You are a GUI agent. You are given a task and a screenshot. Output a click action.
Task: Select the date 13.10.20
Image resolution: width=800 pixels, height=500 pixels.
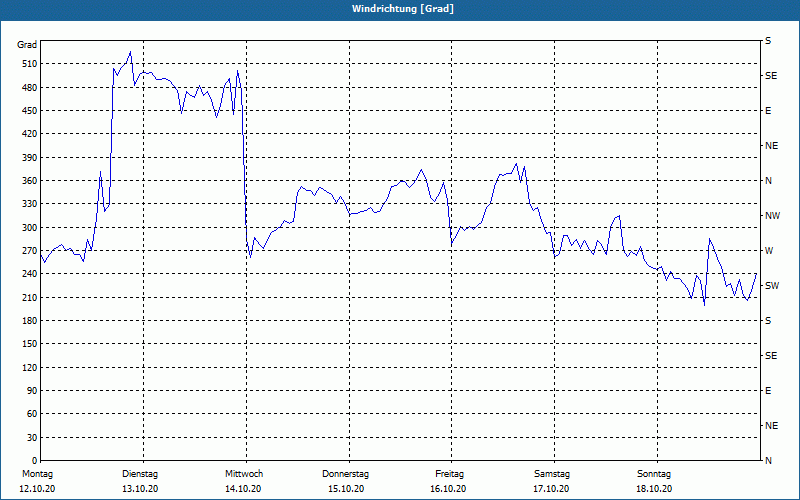pyautogui.click(x=140, y=489)
